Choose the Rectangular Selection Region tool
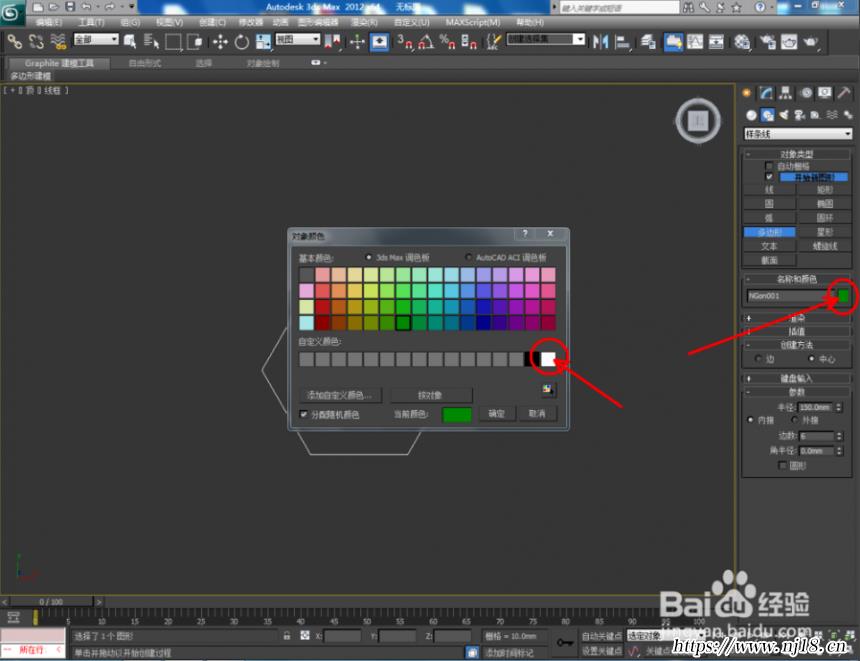This screenshot has height=661, width=860. click(173, 42)
